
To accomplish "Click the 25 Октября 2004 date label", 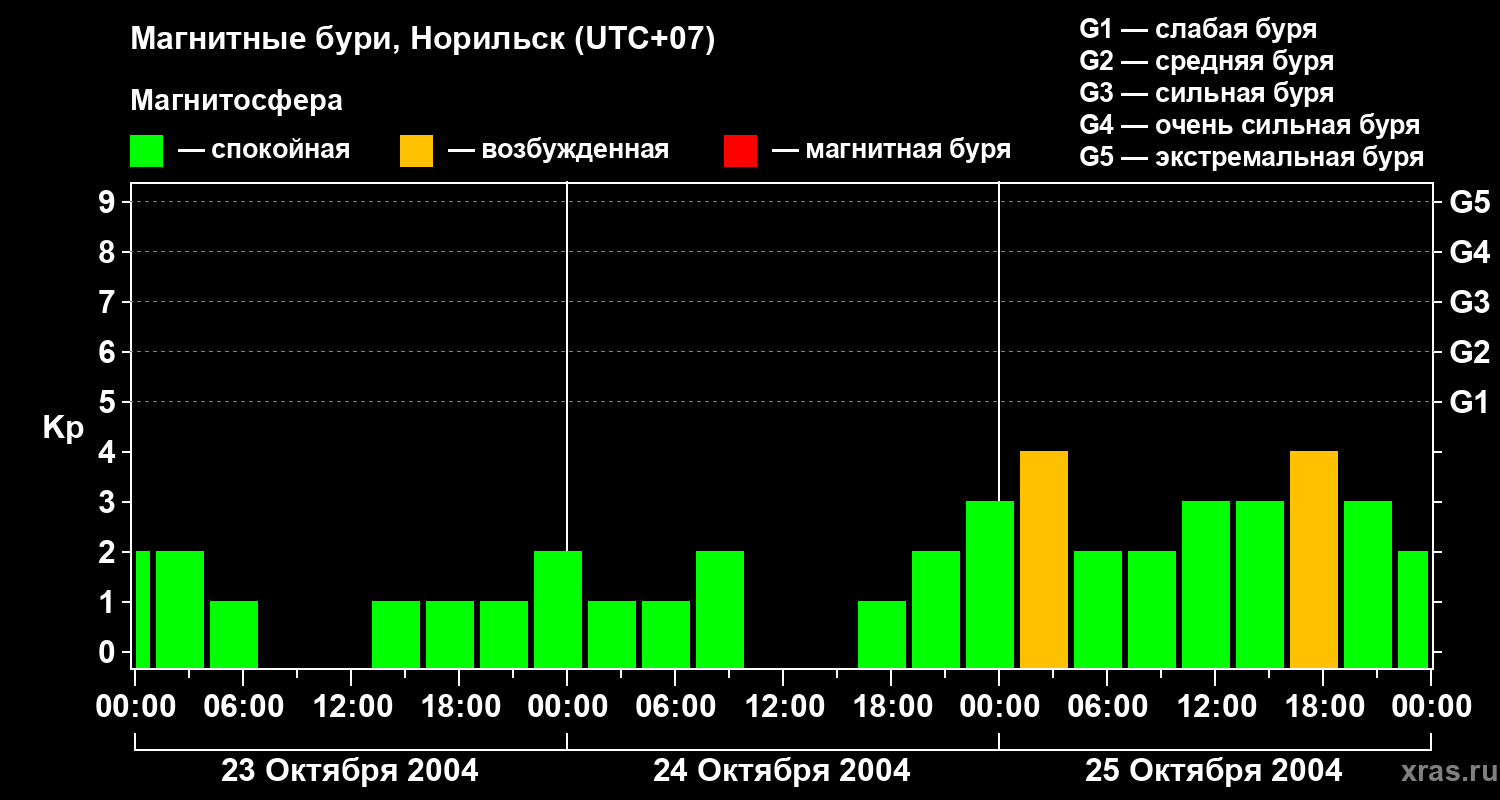I will (1214, 771).
